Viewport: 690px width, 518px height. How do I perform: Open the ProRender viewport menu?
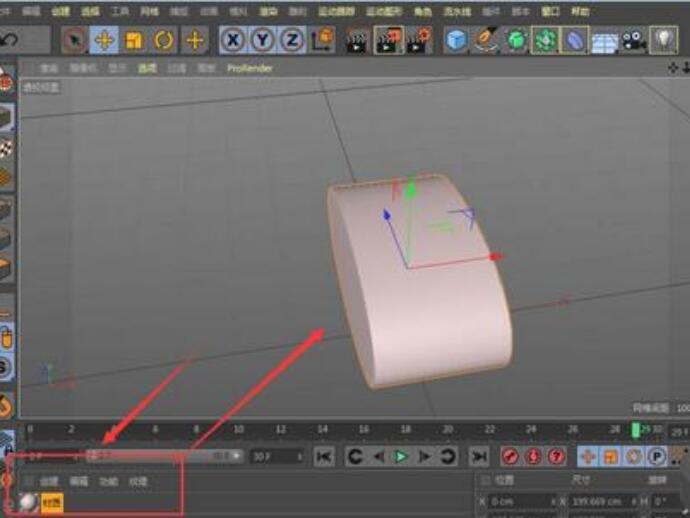coord(249,68)
